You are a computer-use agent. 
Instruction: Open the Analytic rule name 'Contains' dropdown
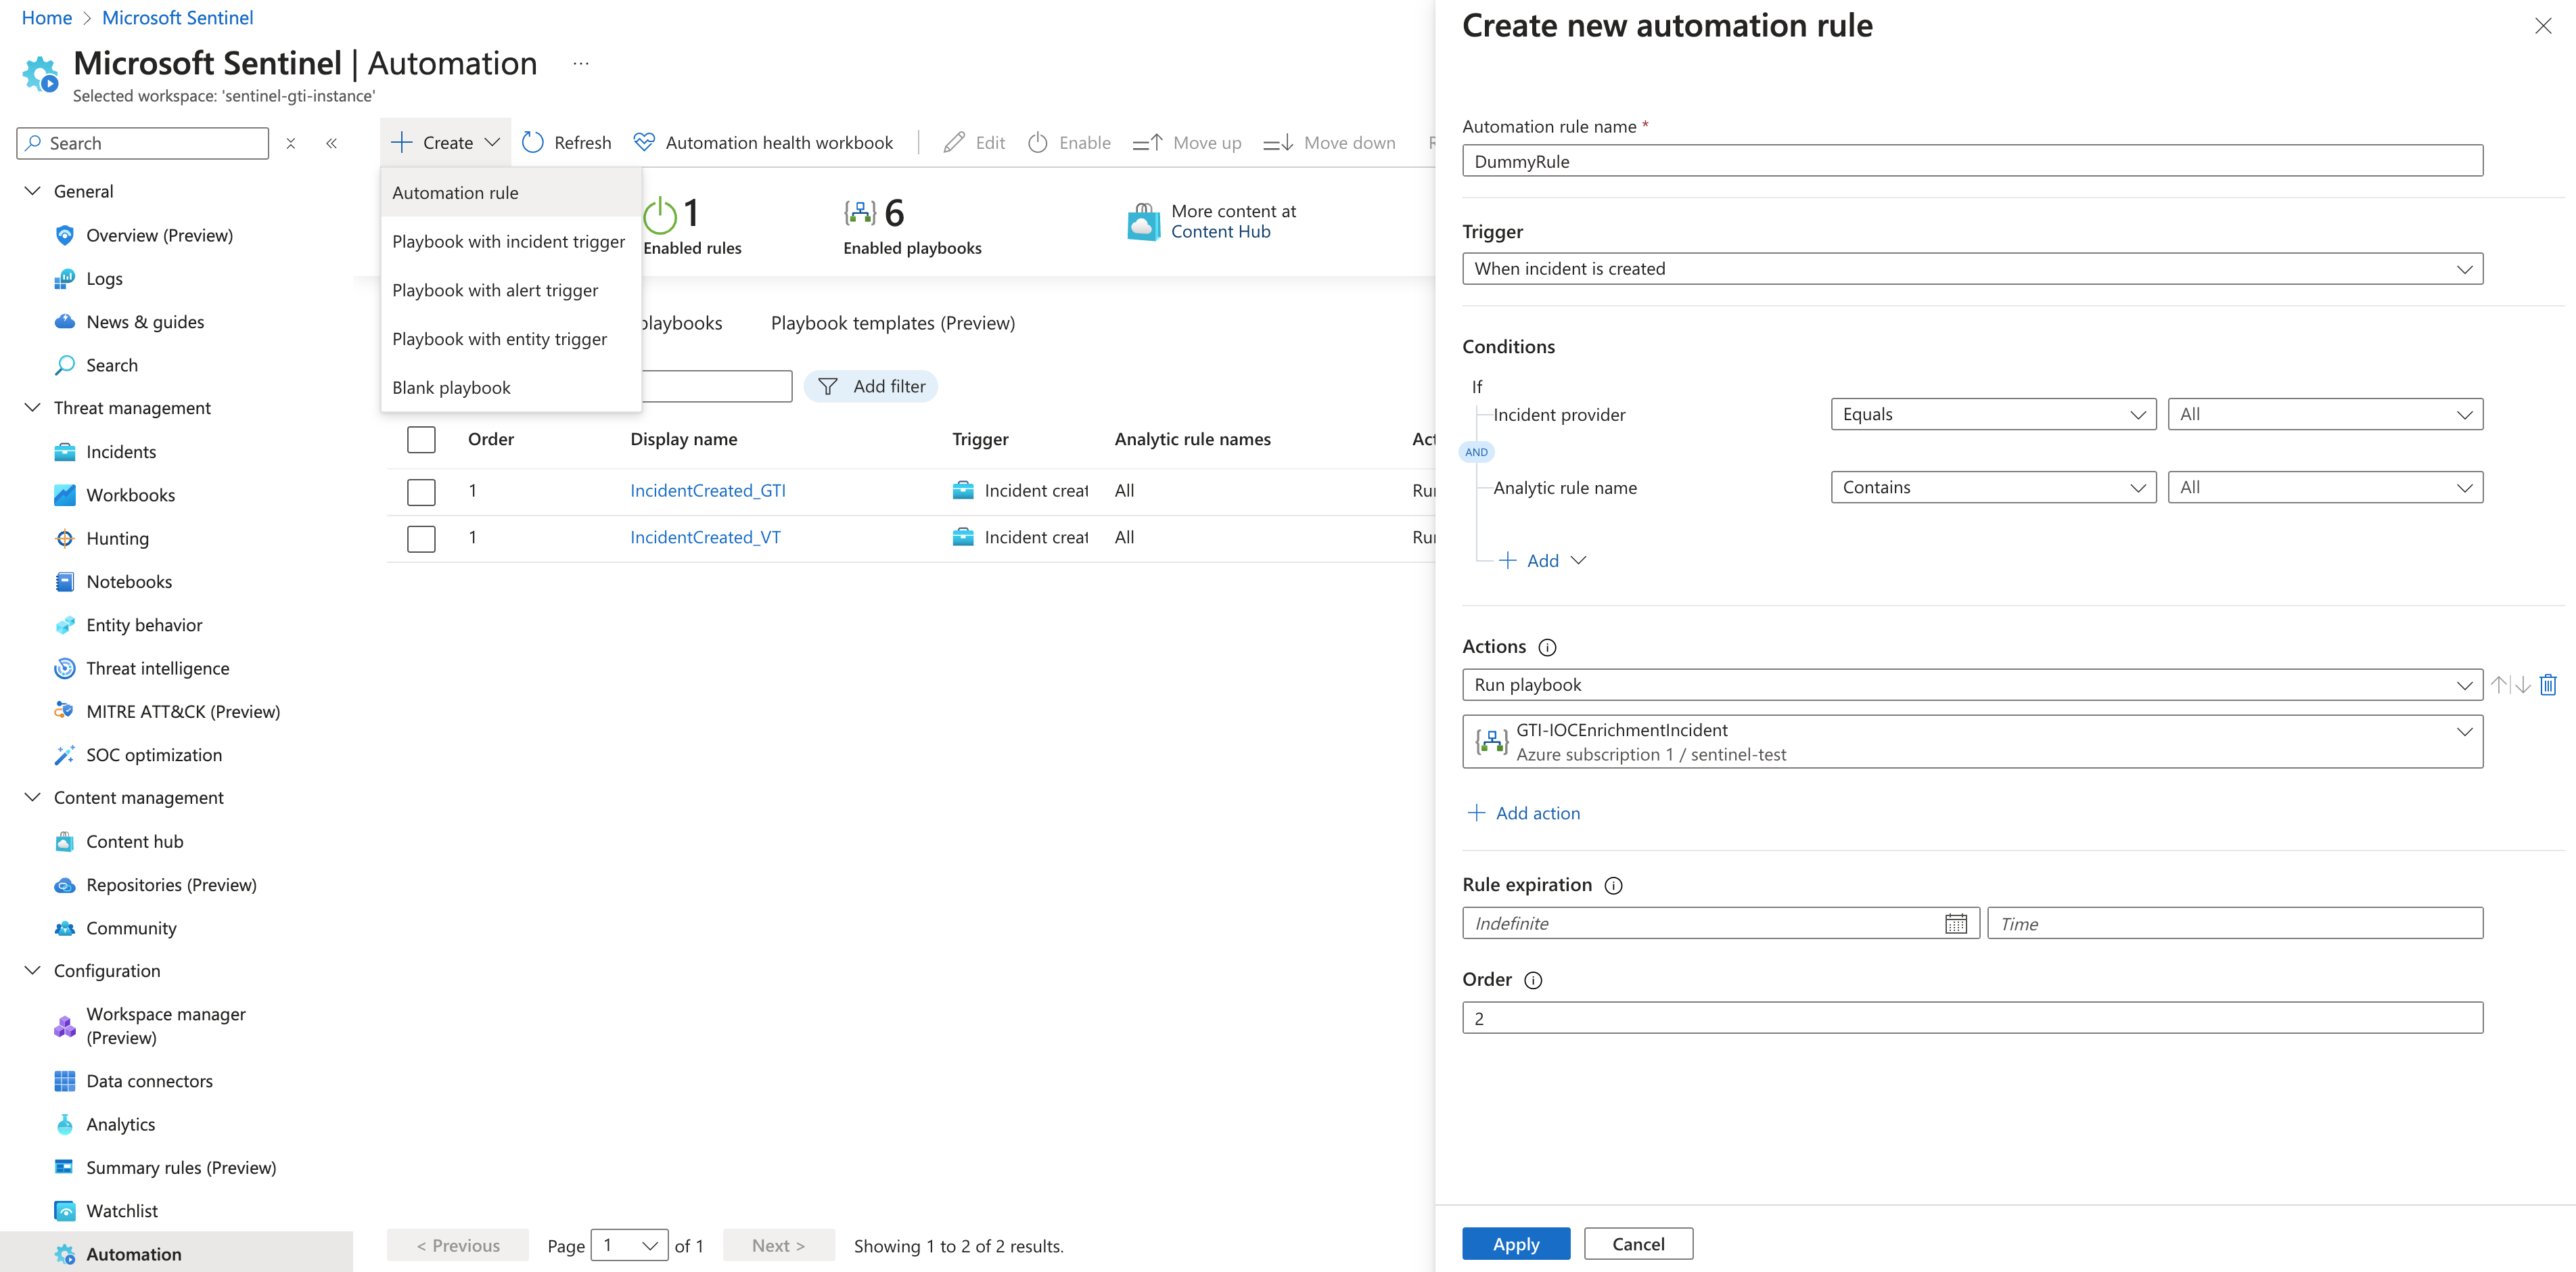(1993, 487)
